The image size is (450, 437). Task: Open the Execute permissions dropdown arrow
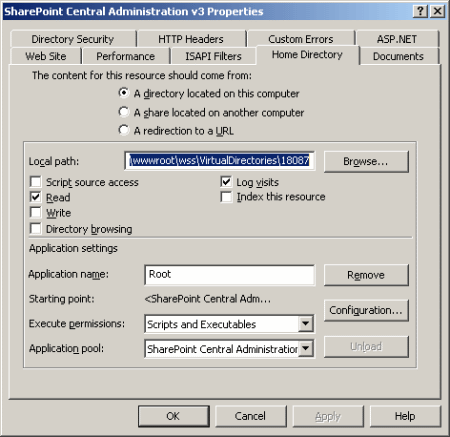(305, 324)
